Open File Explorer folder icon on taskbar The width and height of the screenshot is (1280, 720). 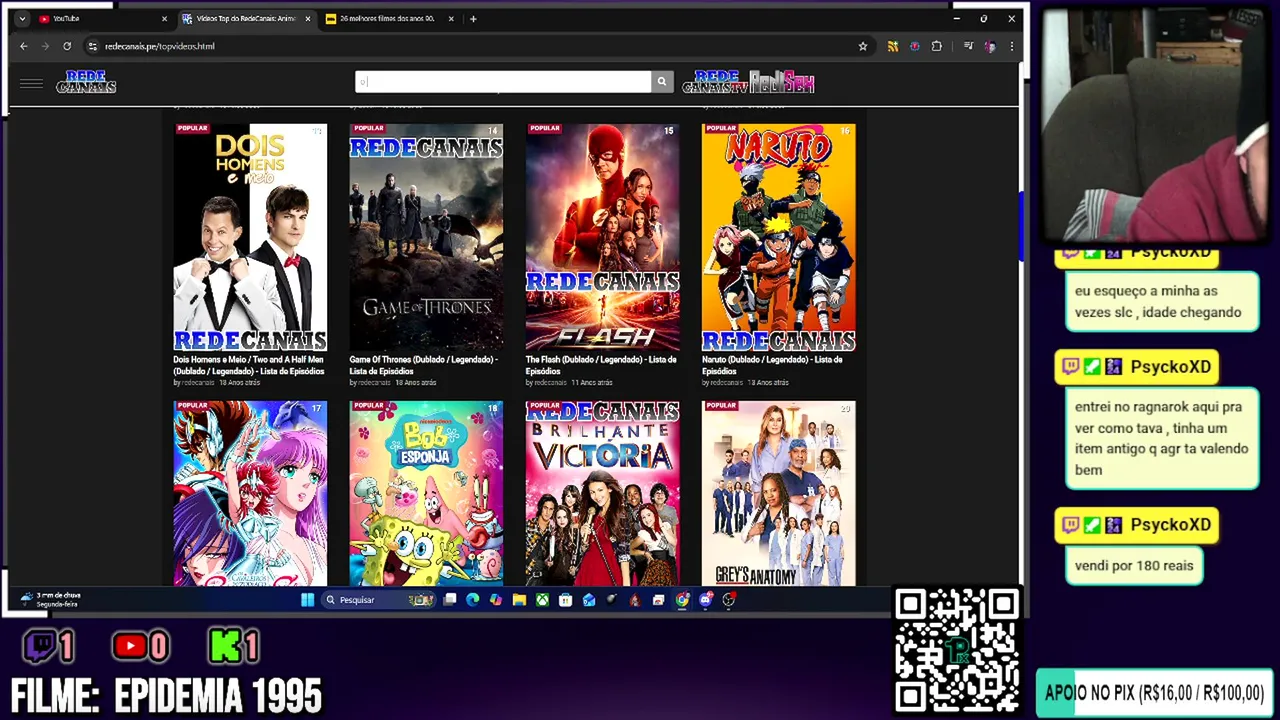[519, 600]
